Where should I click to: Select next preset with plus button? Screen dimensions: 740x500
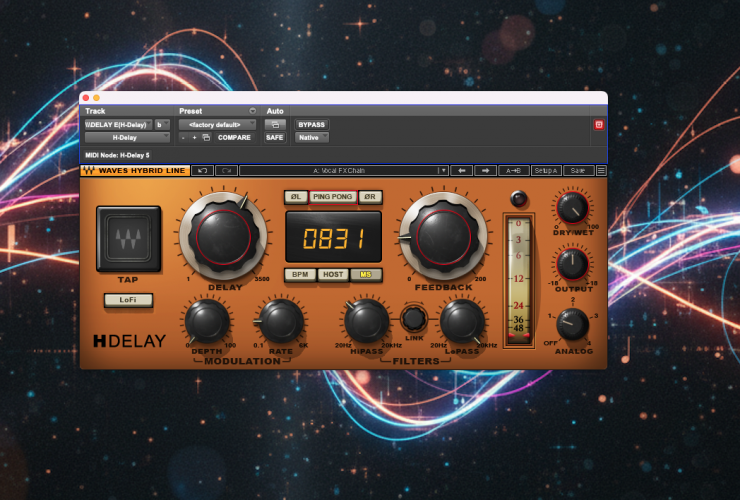pos(194,137)
